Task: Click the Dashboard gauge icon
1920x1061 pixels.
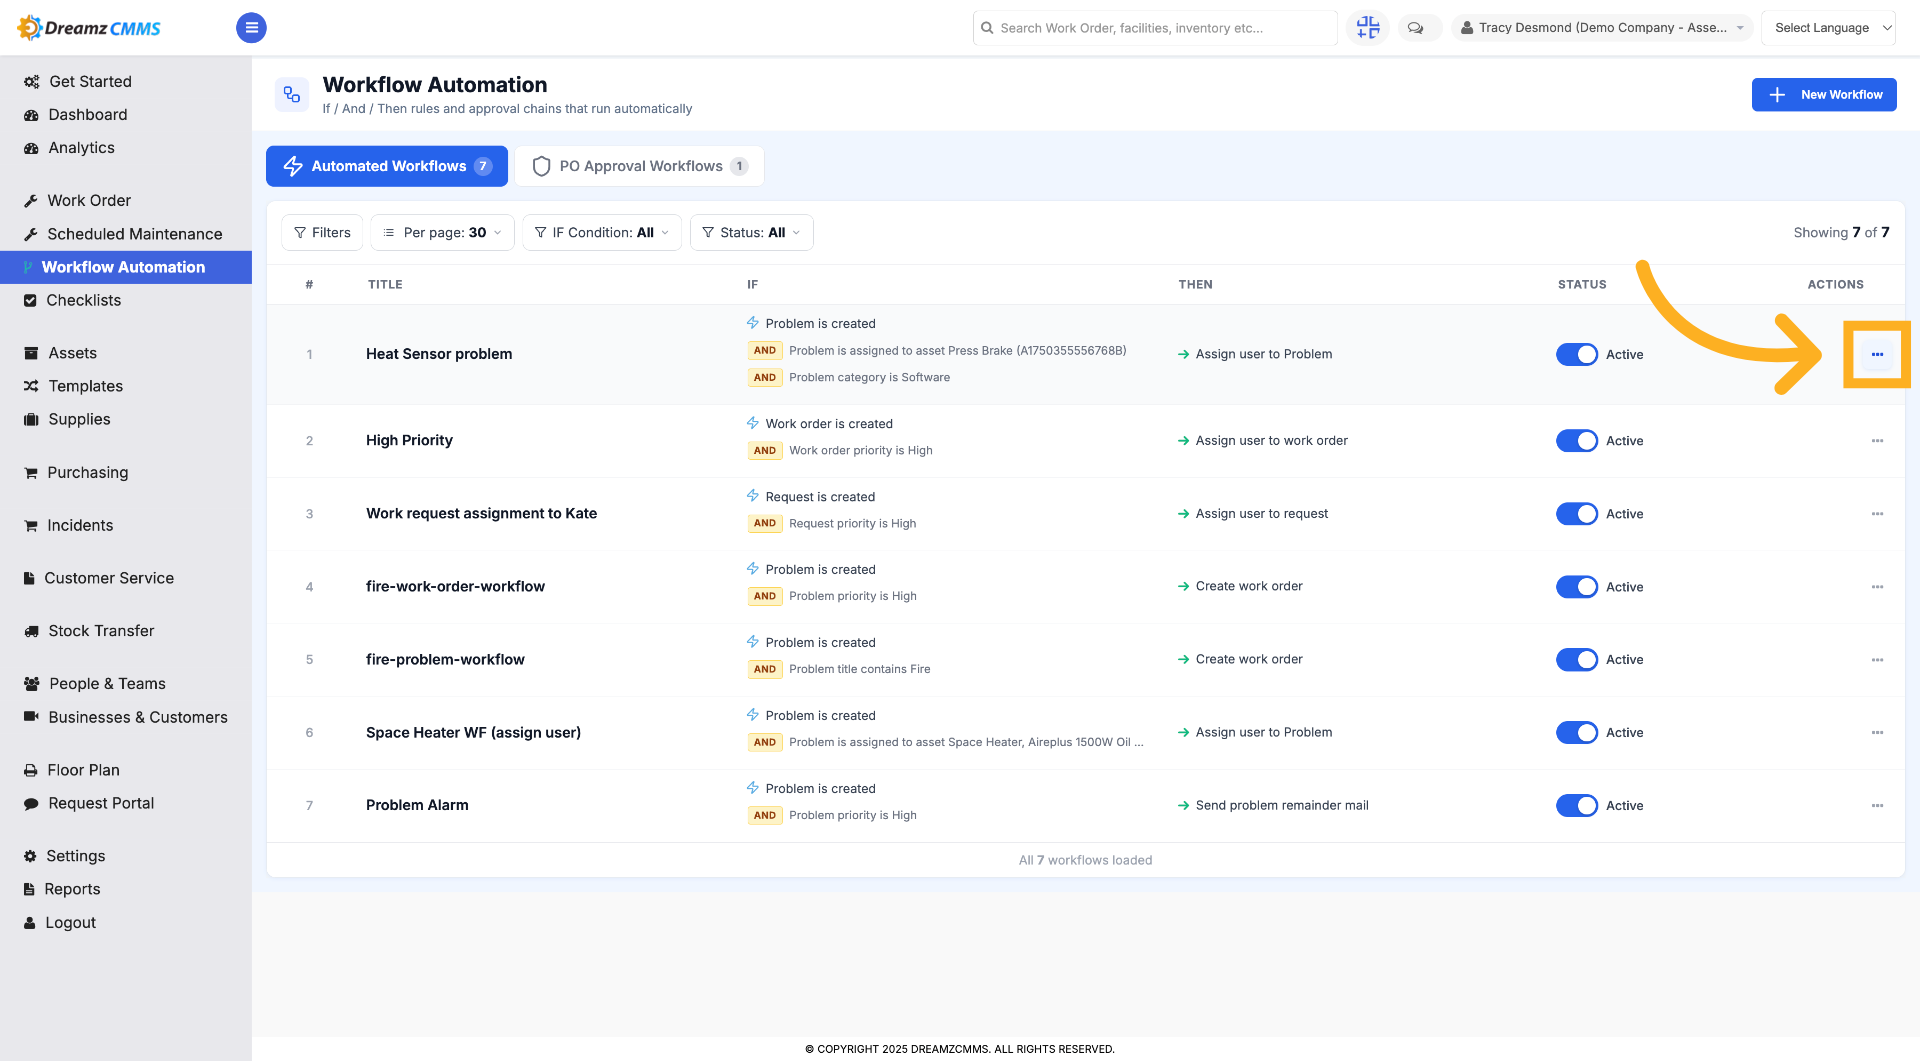Action: point(31,115)
